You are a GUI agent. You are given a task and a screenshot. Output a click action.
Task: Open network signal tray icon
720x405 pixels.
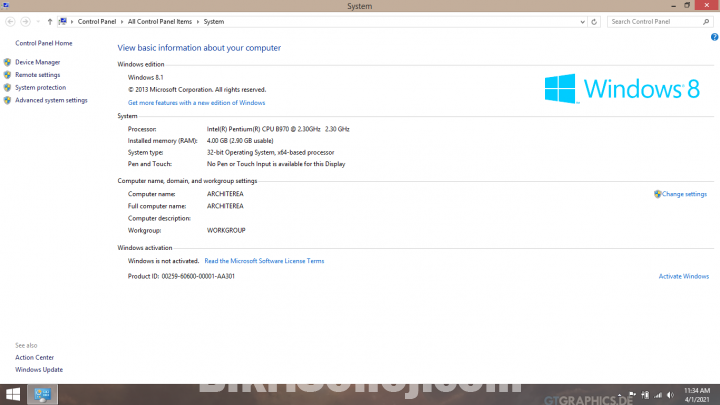pos(658,395)
